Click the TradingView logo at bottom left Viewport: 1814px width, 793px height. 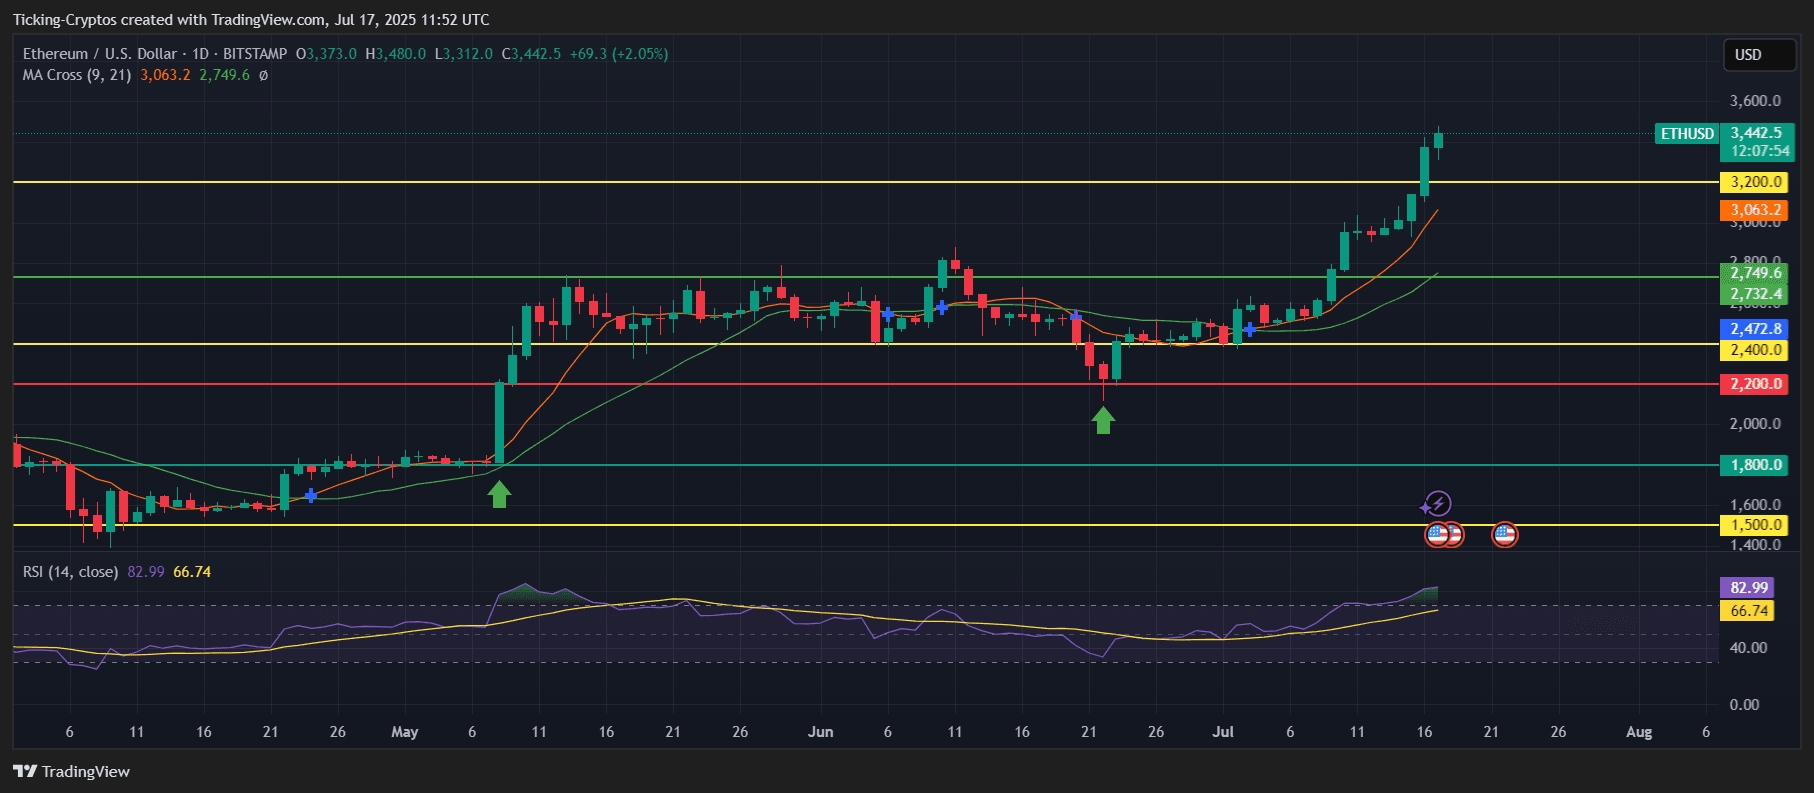(x=72, y=771)
